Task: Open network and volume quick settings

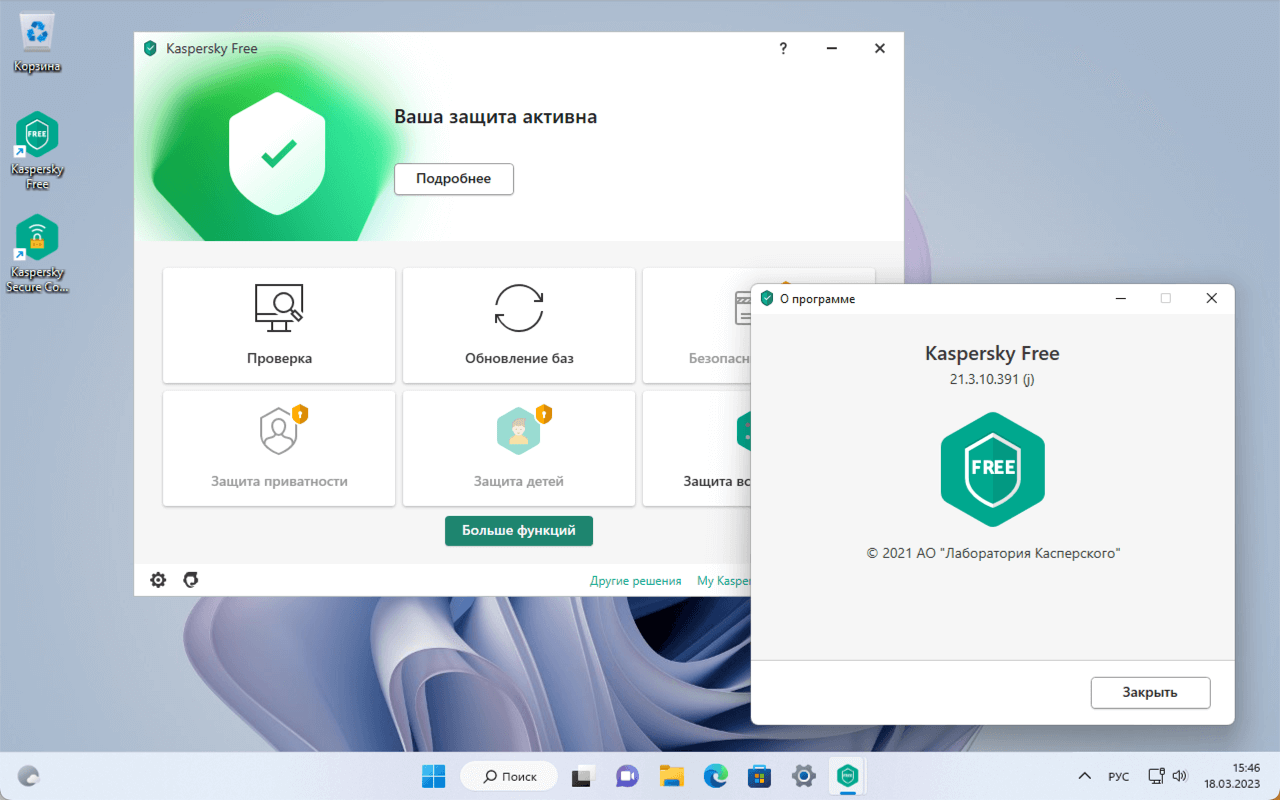Action: coord(1167,776)
